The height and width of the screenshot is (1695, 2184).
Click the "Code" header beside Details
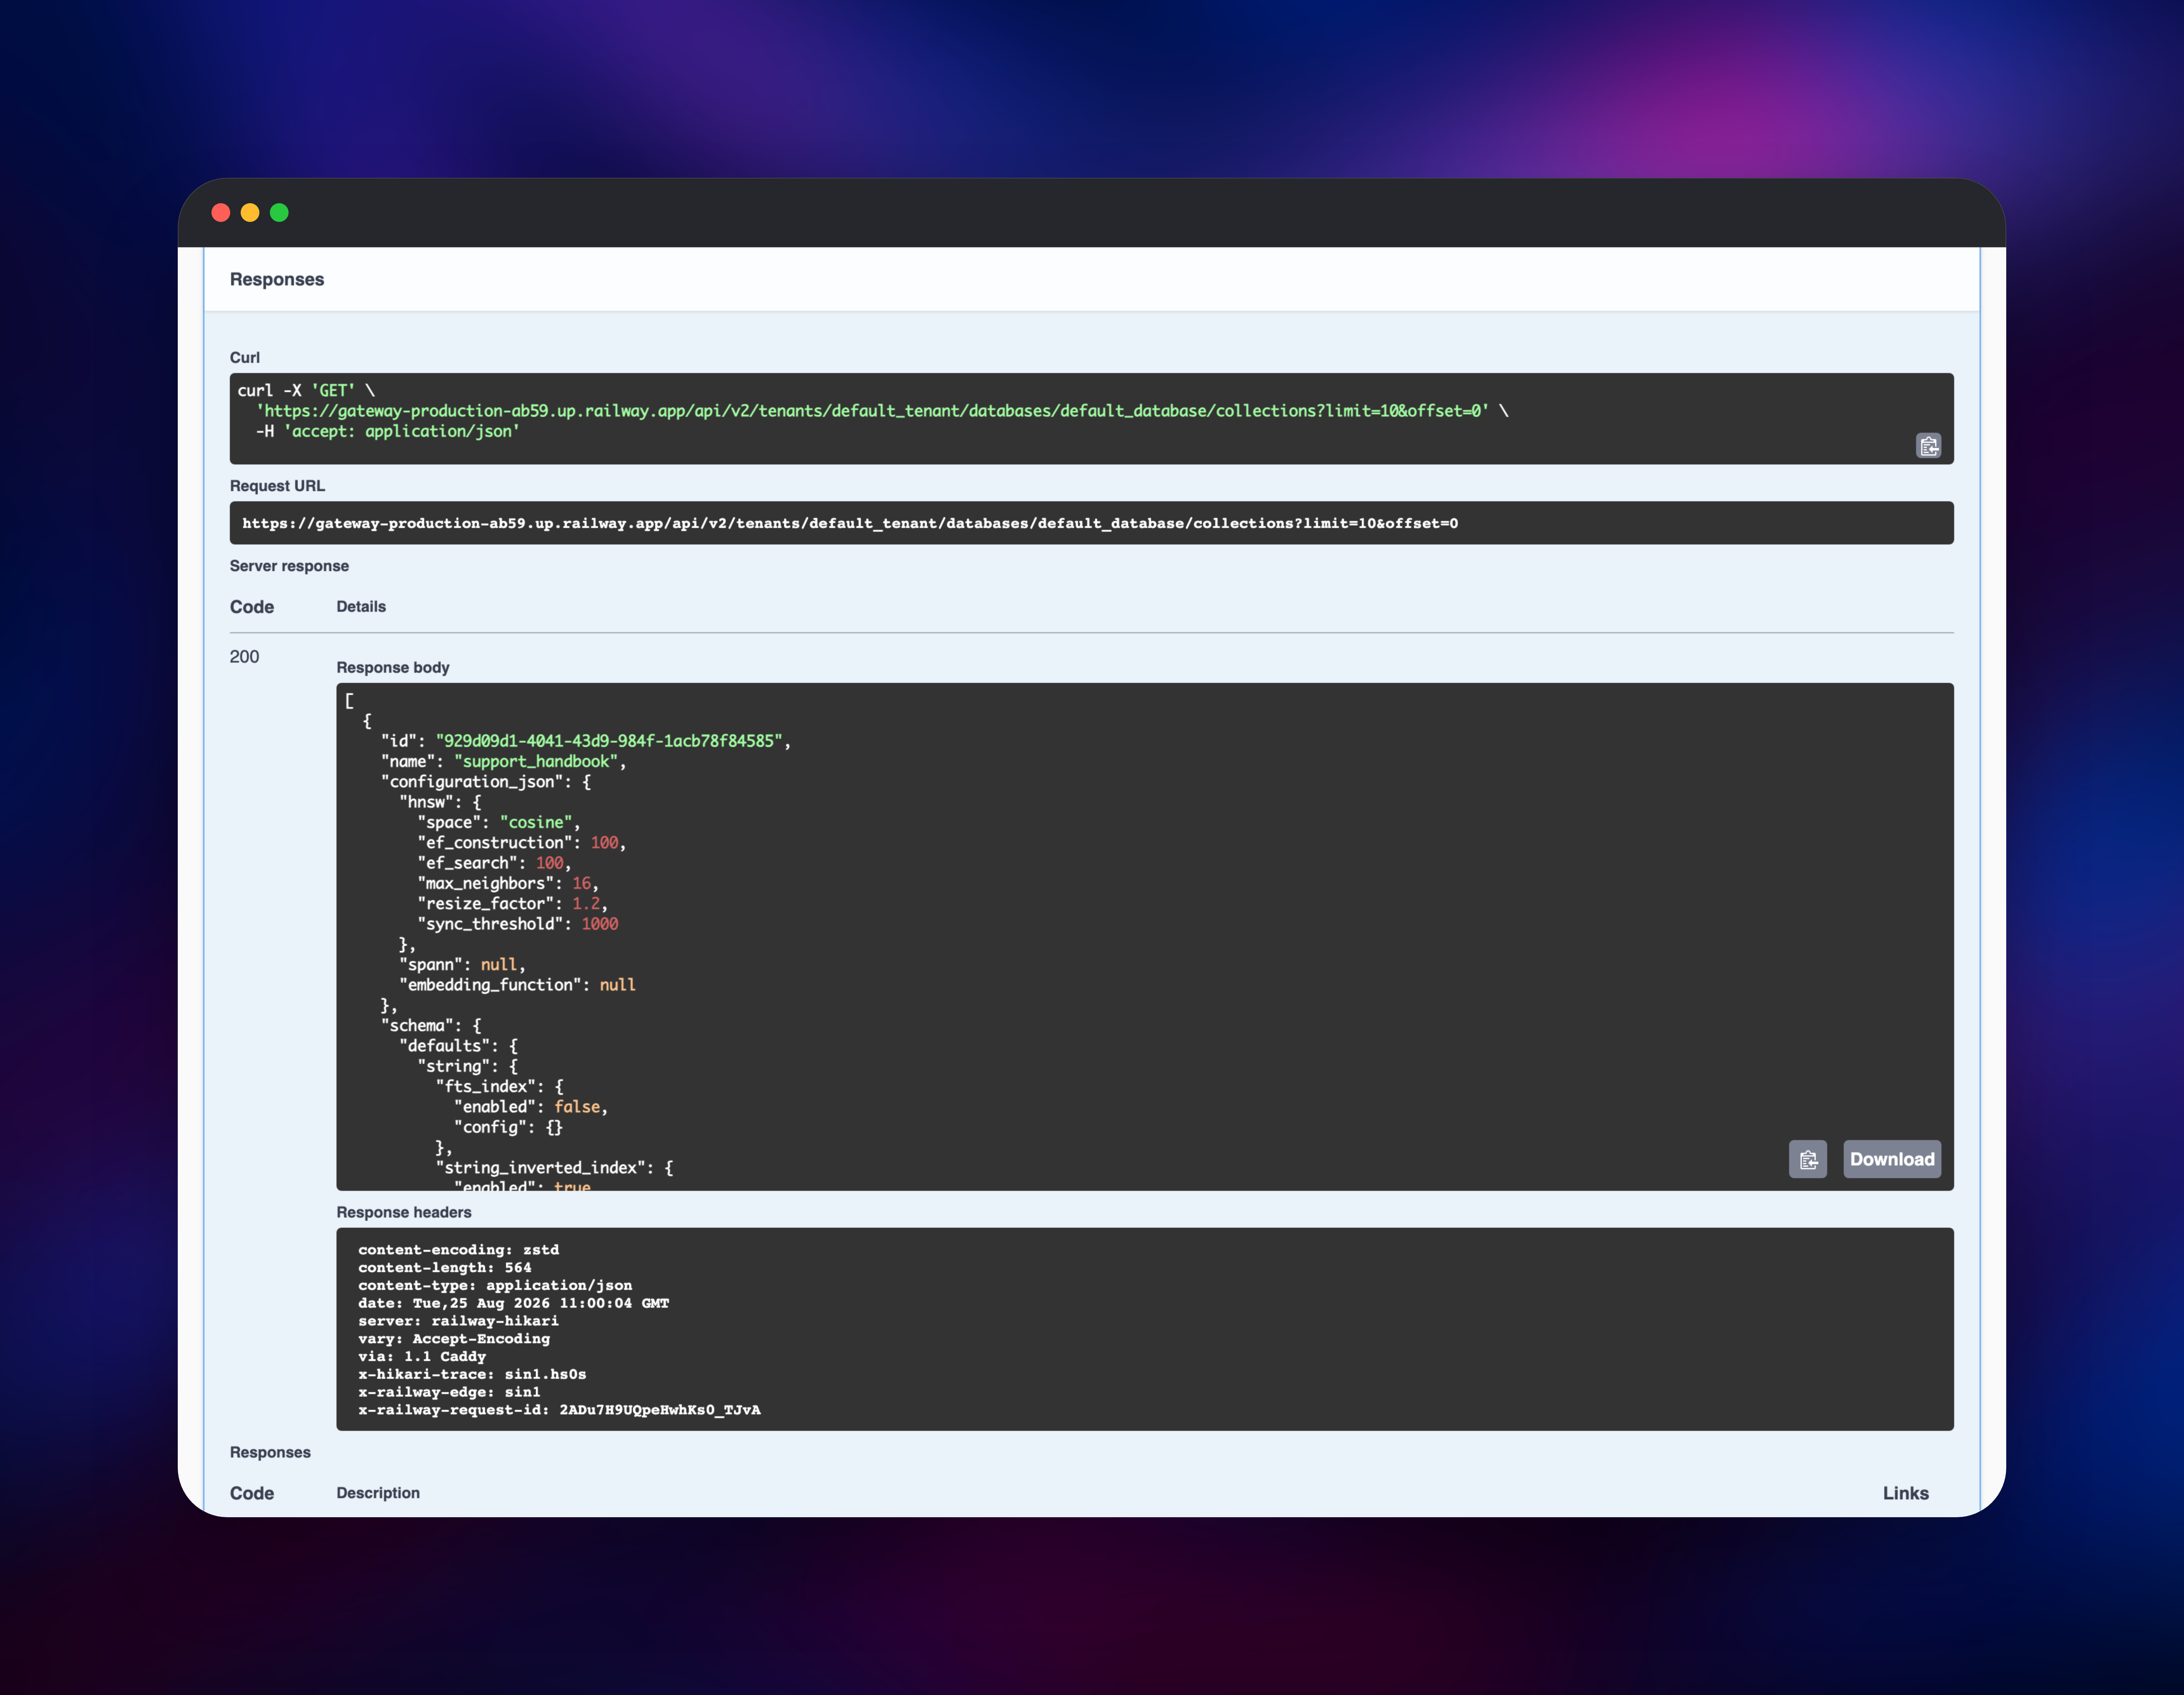(x=252, y=607)
